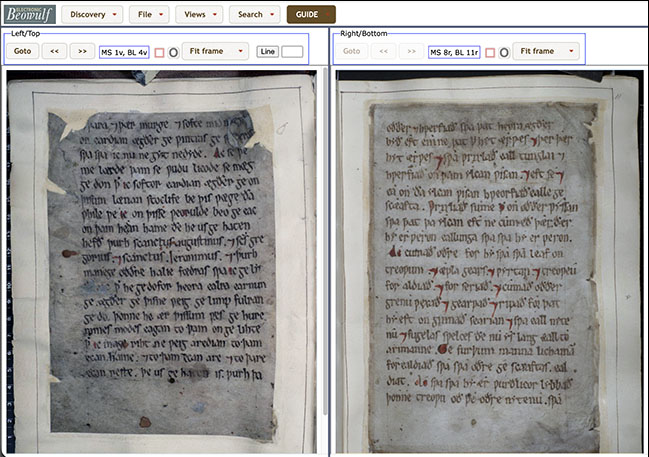Viewport: 649px width, 457px height.
Task: Click the left manuscript folio image
Action: pyautogui.click(x=162, y=262)
